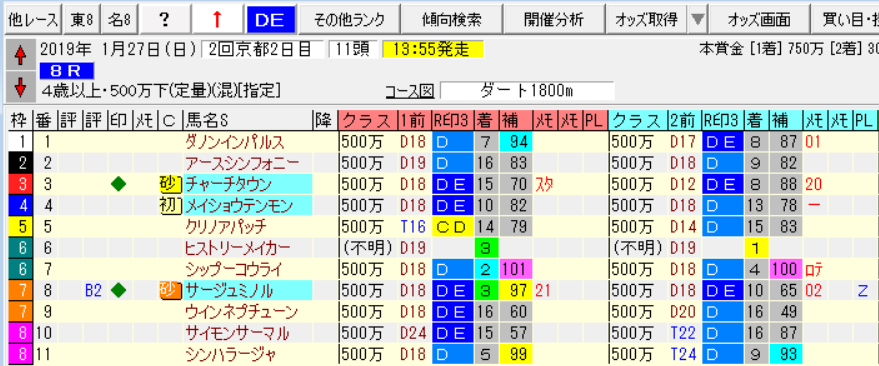Click the 8R race label
Image resolution: width=879 pixels, height=366 pixels.
click(x=67, y=71)
